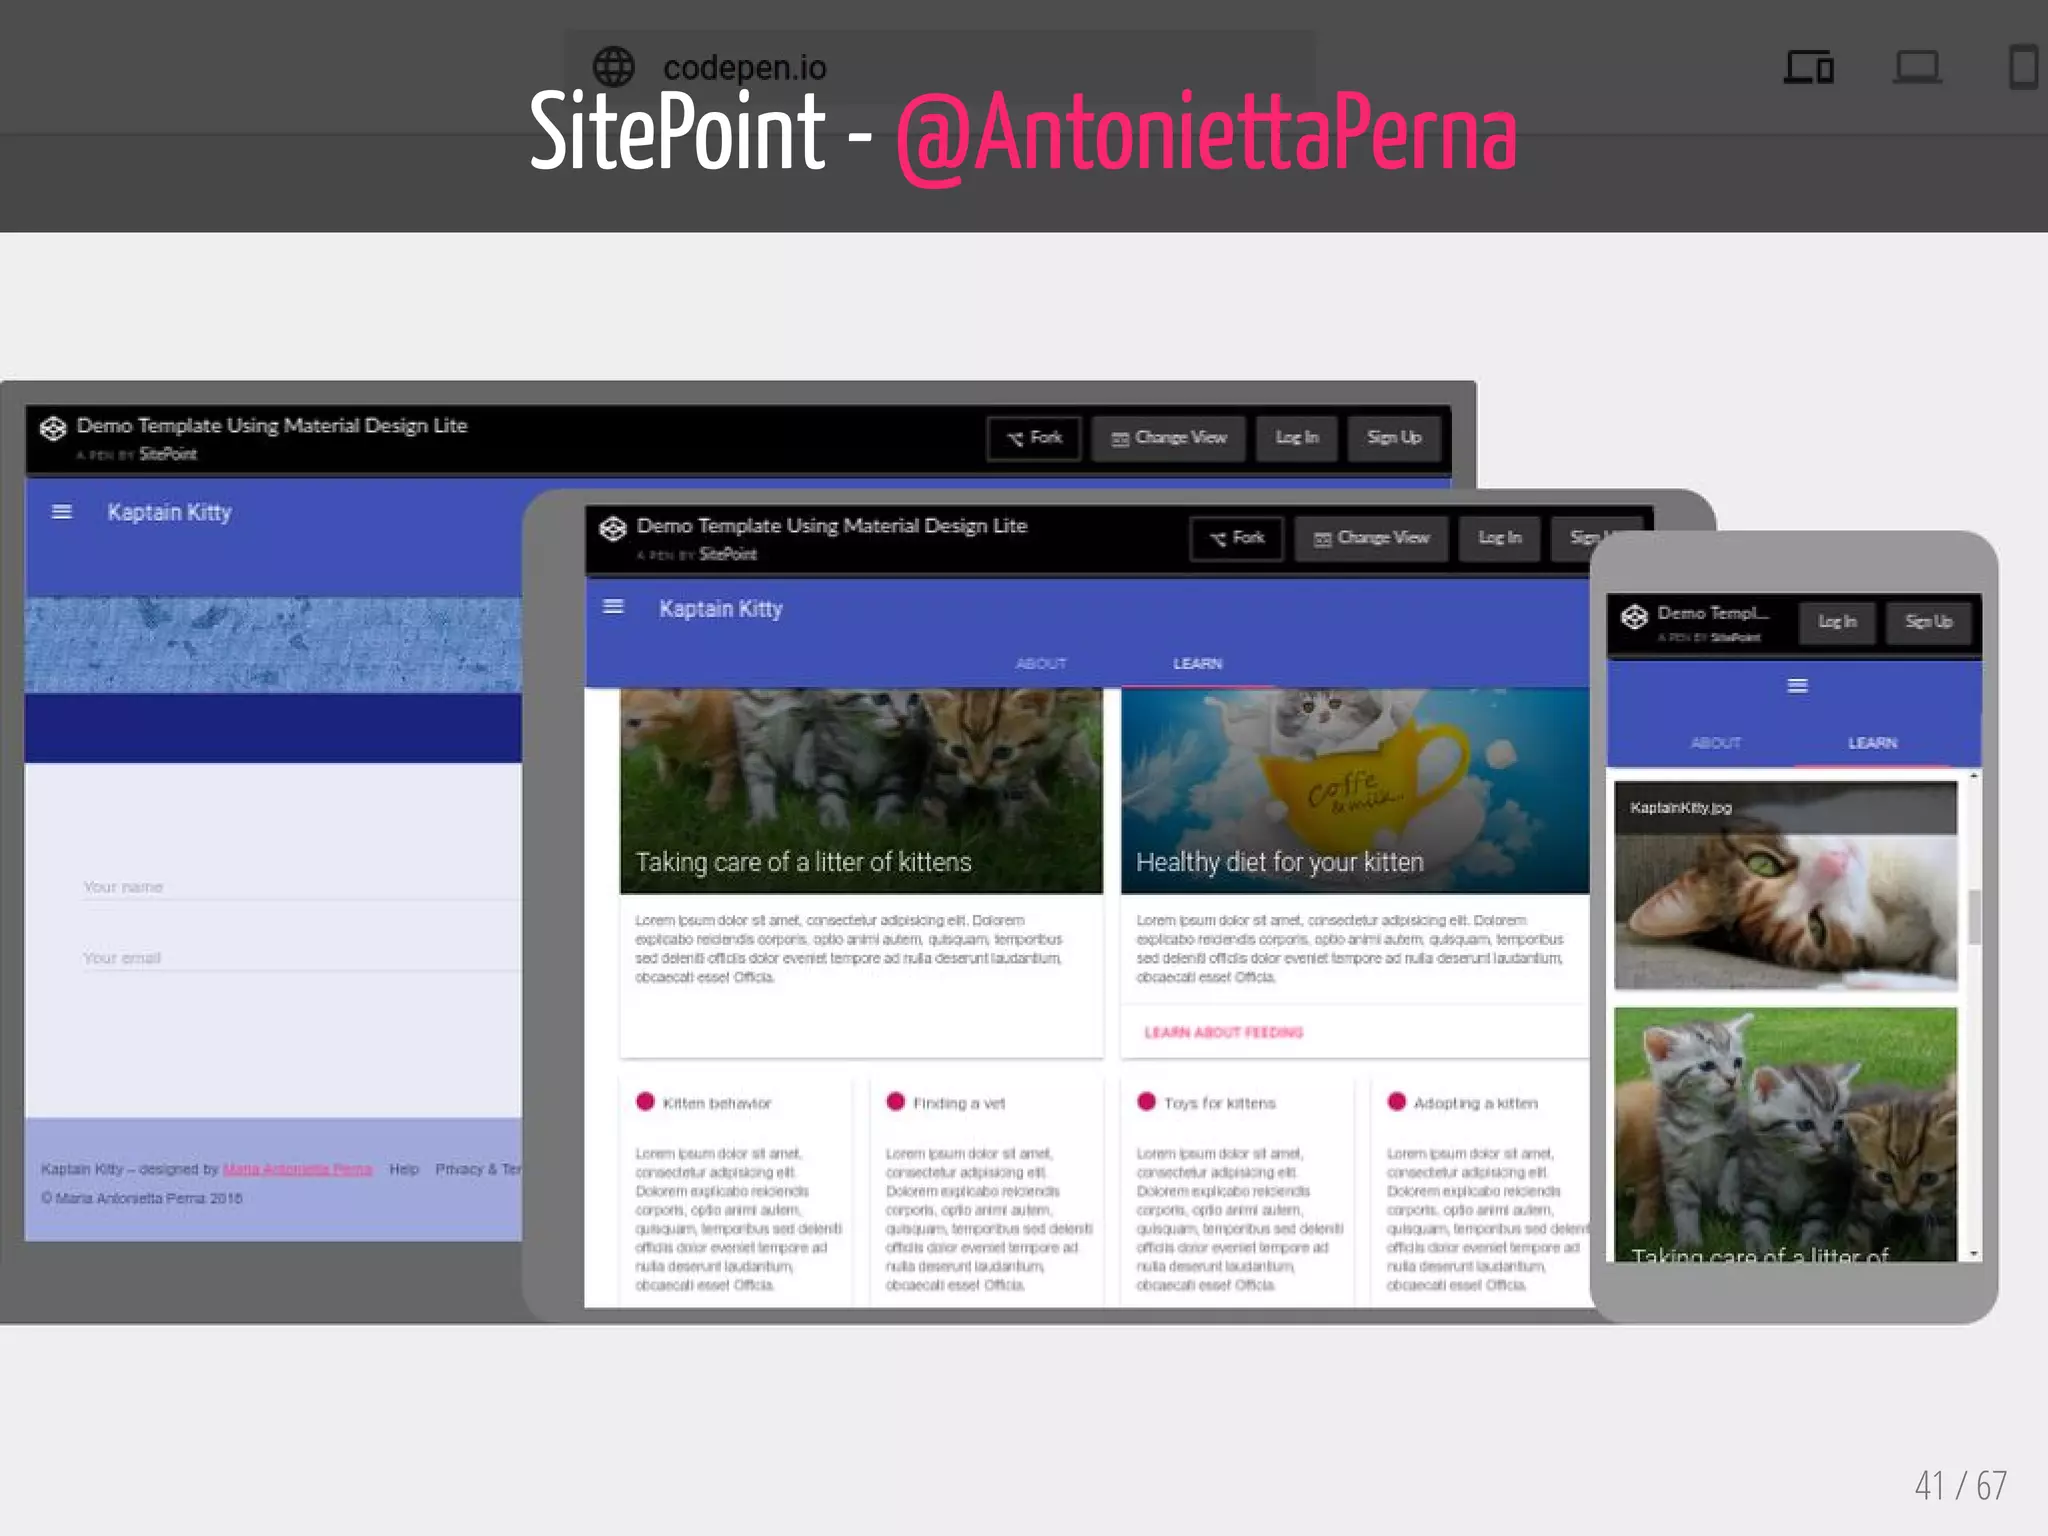Click scroll up arrow in phone window
Viewport: 2048px width, 1536px height.
coord(1974,776)
